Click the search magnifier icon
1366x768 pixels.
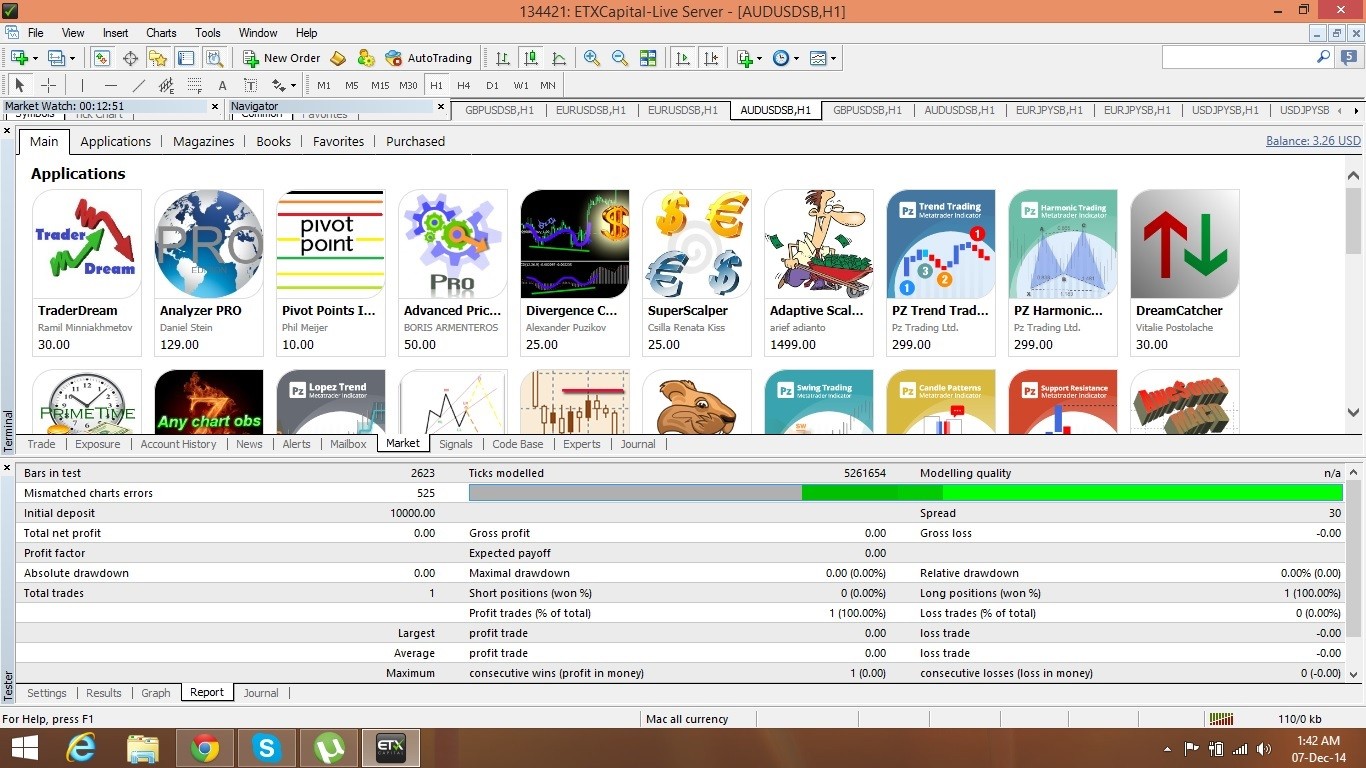1324,58
